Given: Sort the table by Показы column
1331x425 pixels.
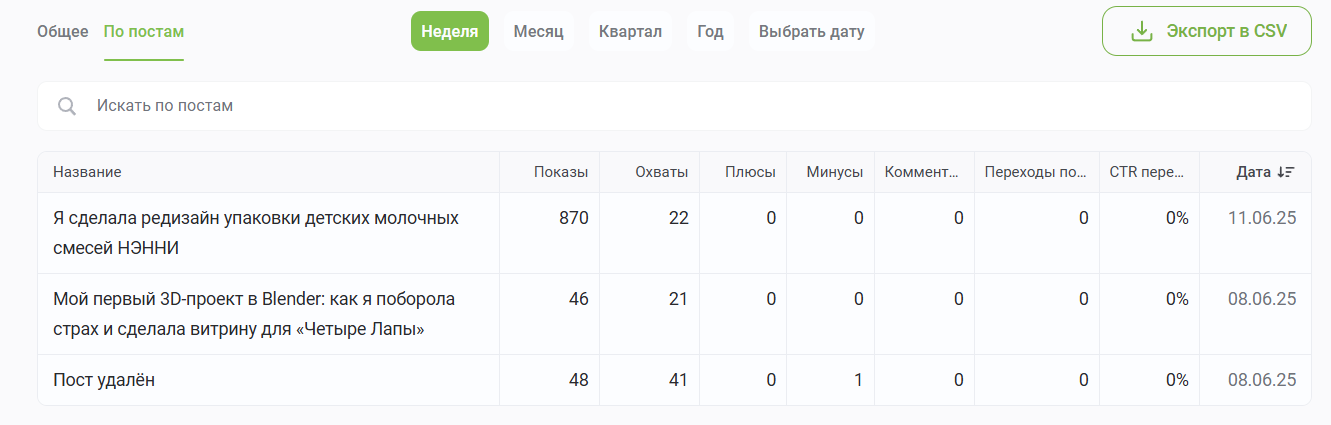Looking at the screenshot, I should (x=561, y=172).
